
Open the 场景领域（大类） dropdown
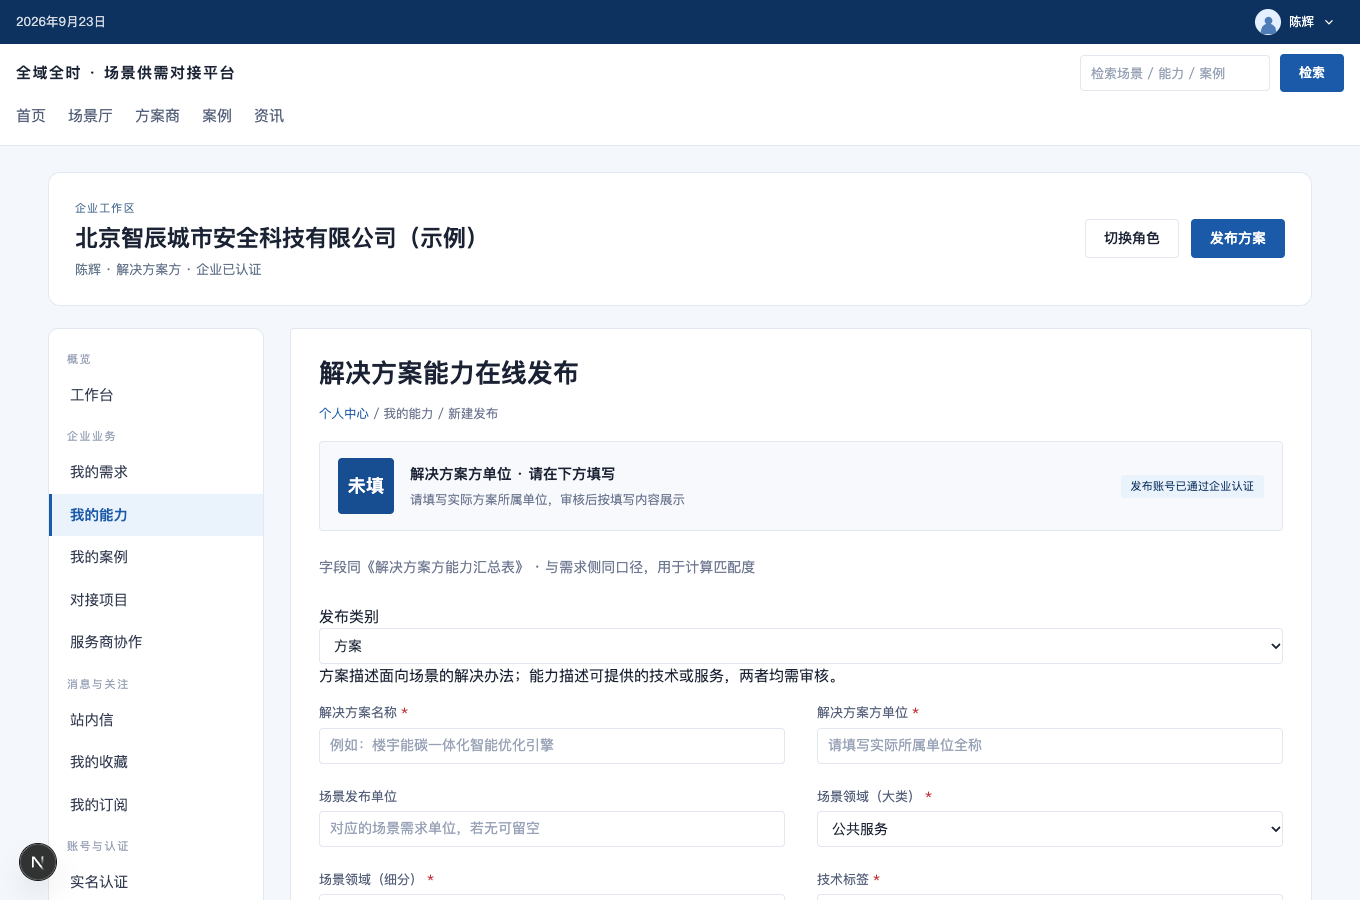tap(1049, 829)
